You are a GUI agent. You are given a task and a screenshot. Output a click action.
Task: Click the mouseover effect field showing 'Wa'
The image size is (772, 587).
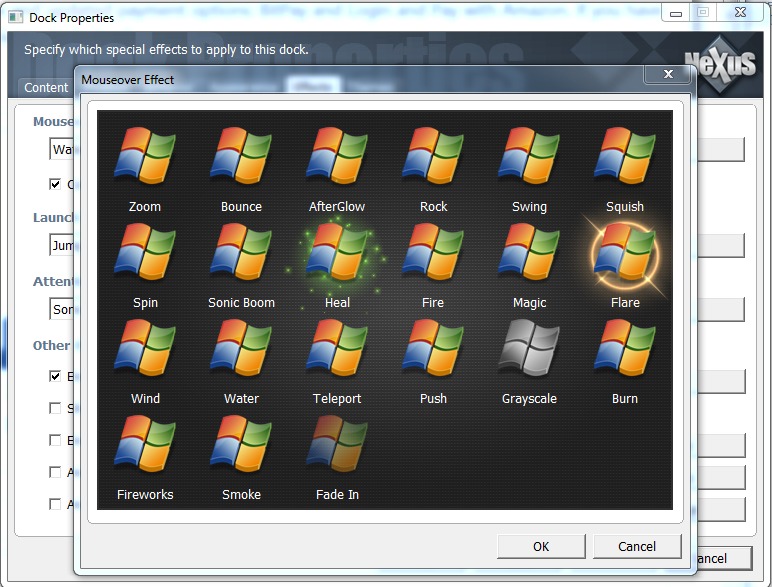62,149
